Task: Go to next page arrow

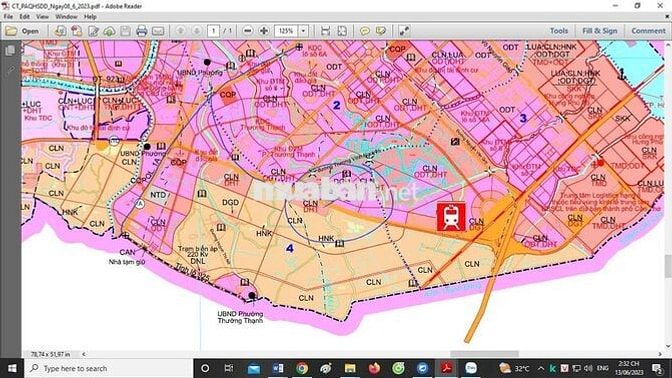Action: tap(197, 31)
